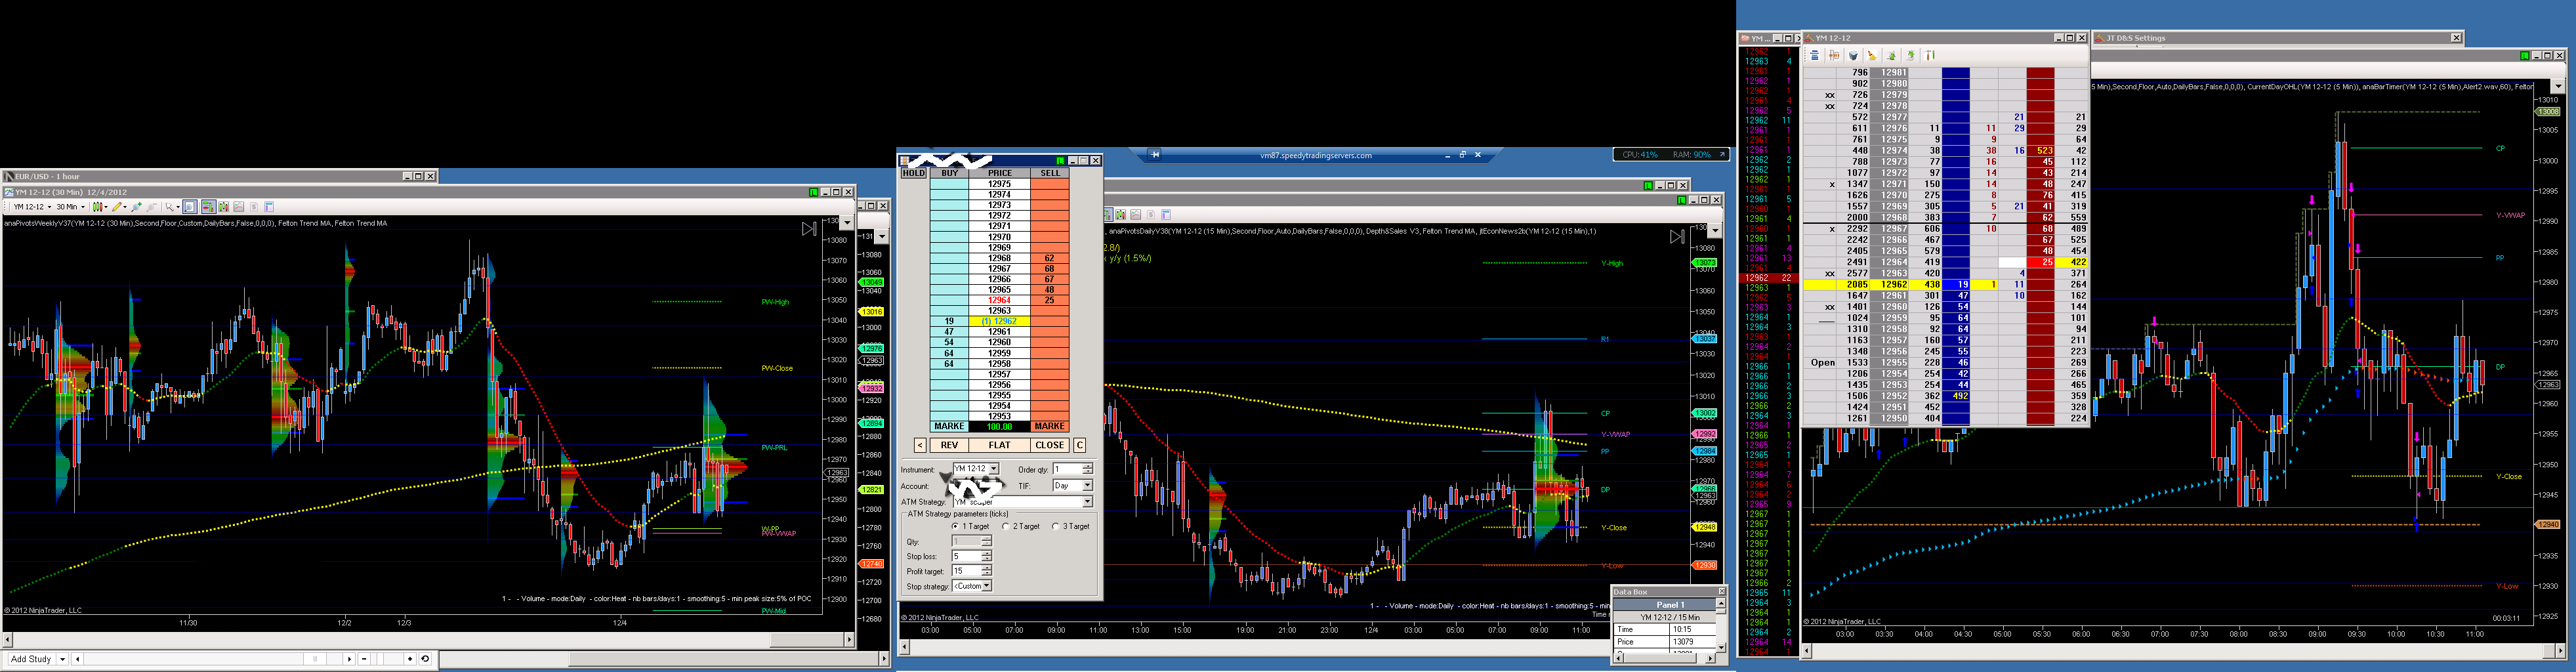
Task: Click the green up-arrow icon in DOM toolbar
Action: pos(1891,56)
